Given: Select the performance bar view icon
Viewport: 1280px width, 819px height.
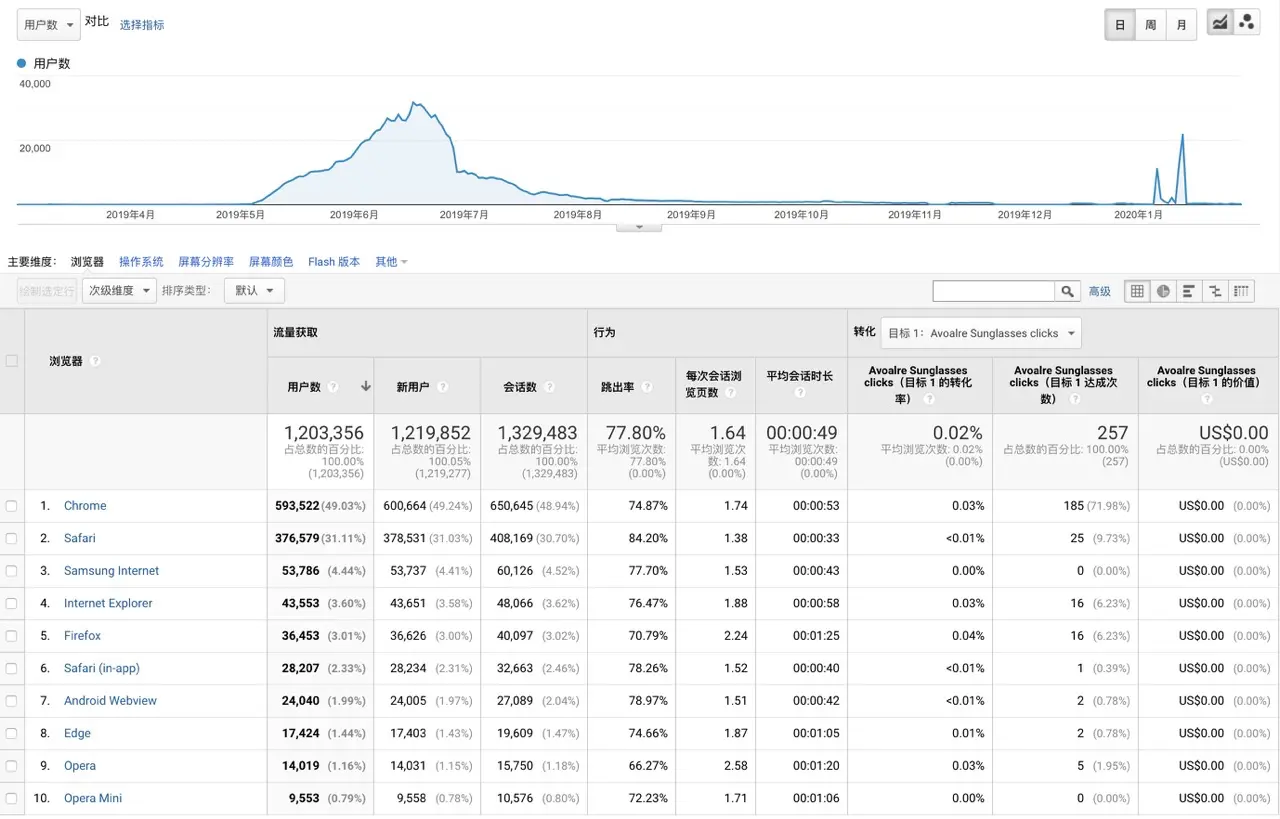Looking at the screenshot, I should pyautogui.click(x=1189, y=291).
